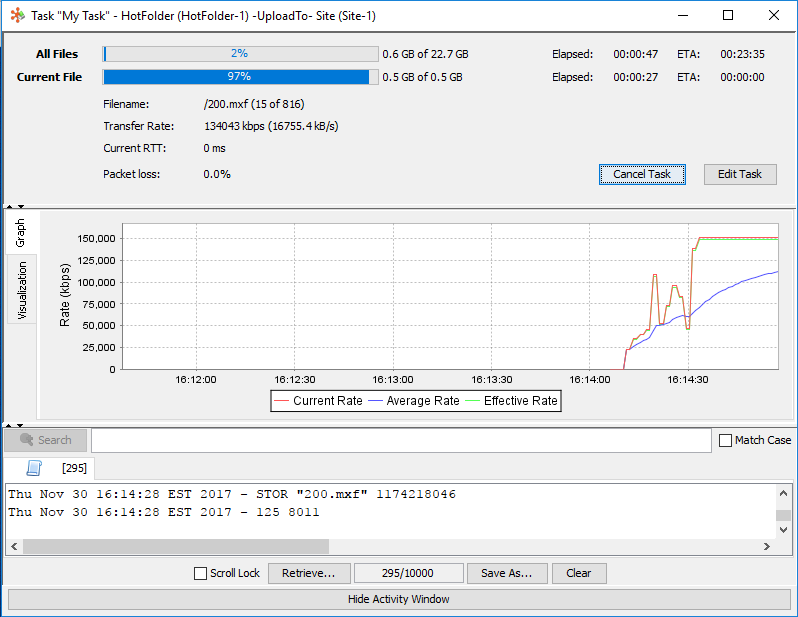Select the Graph tab

click(22, 234)
